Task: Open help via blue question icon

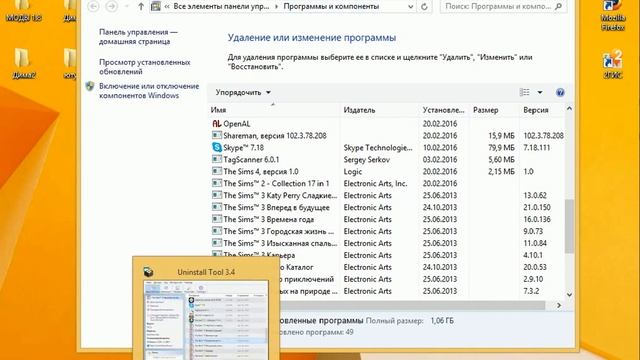Action: tap(560, 92)
